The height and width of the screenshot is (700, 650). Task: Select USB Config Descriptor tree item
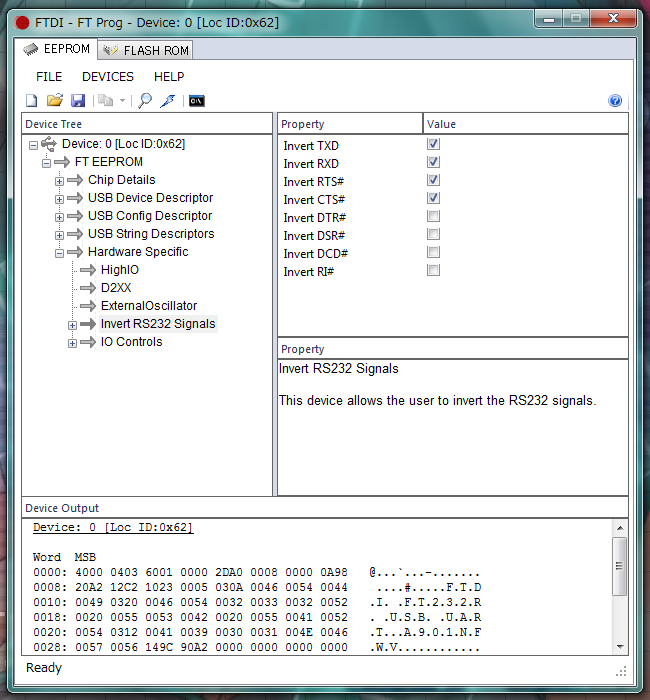click(x=150, y=216)
